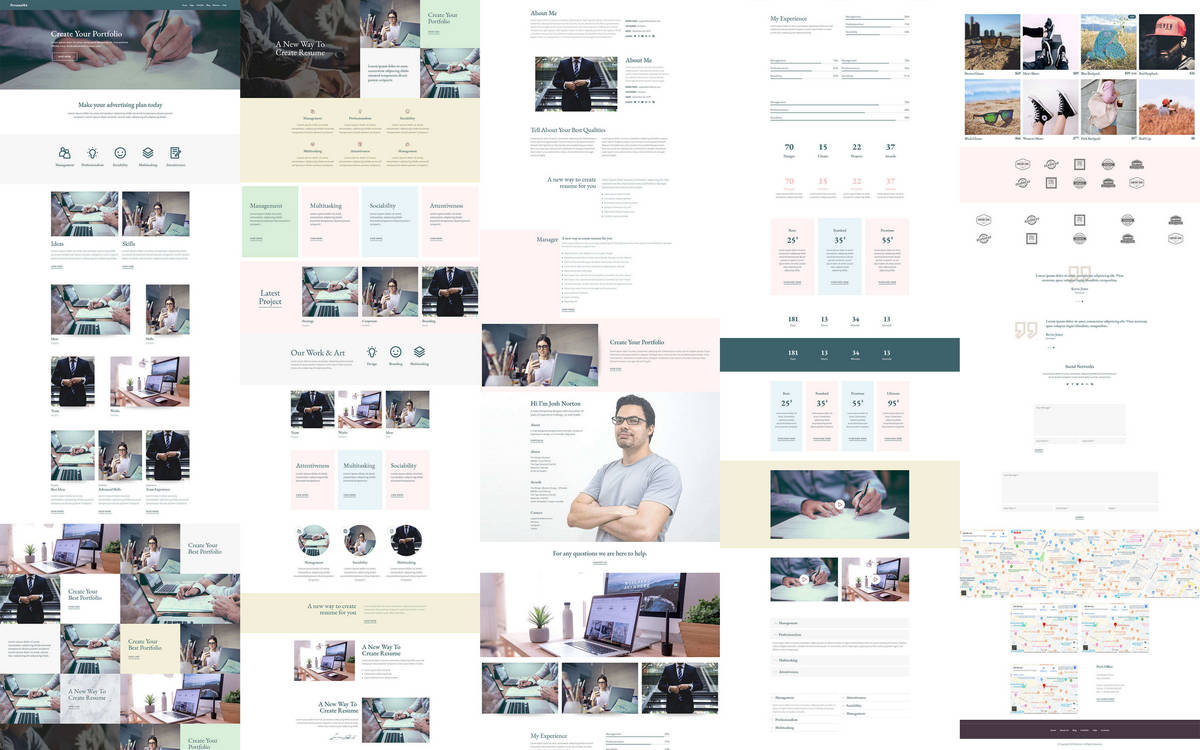Click the dark 70 Designs counter
The image size is (1200, 750).
point(789,150)
